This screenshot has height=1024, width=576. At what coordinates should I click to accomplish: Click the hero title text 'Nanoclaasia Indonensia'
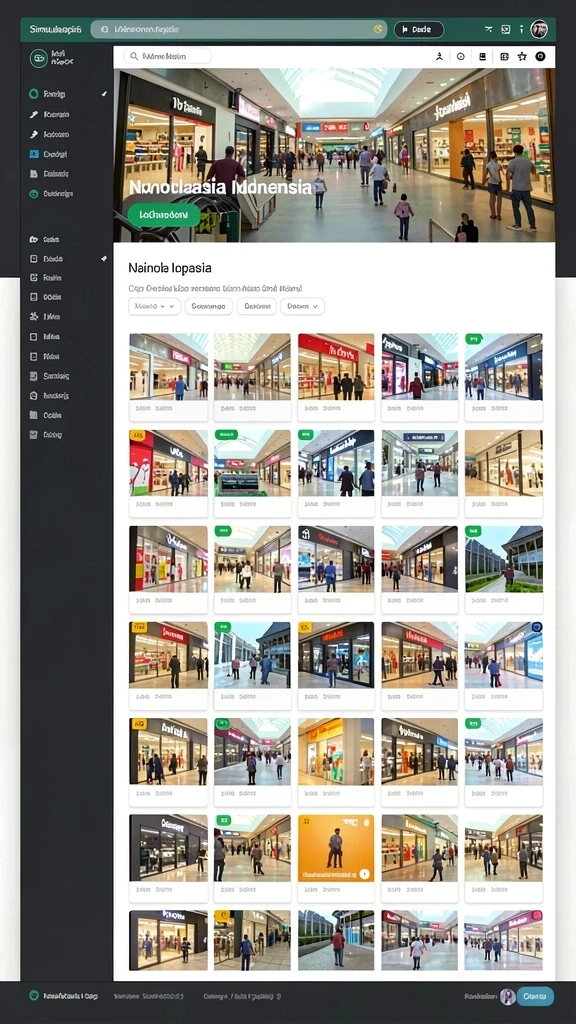click(x=221, y=187)
